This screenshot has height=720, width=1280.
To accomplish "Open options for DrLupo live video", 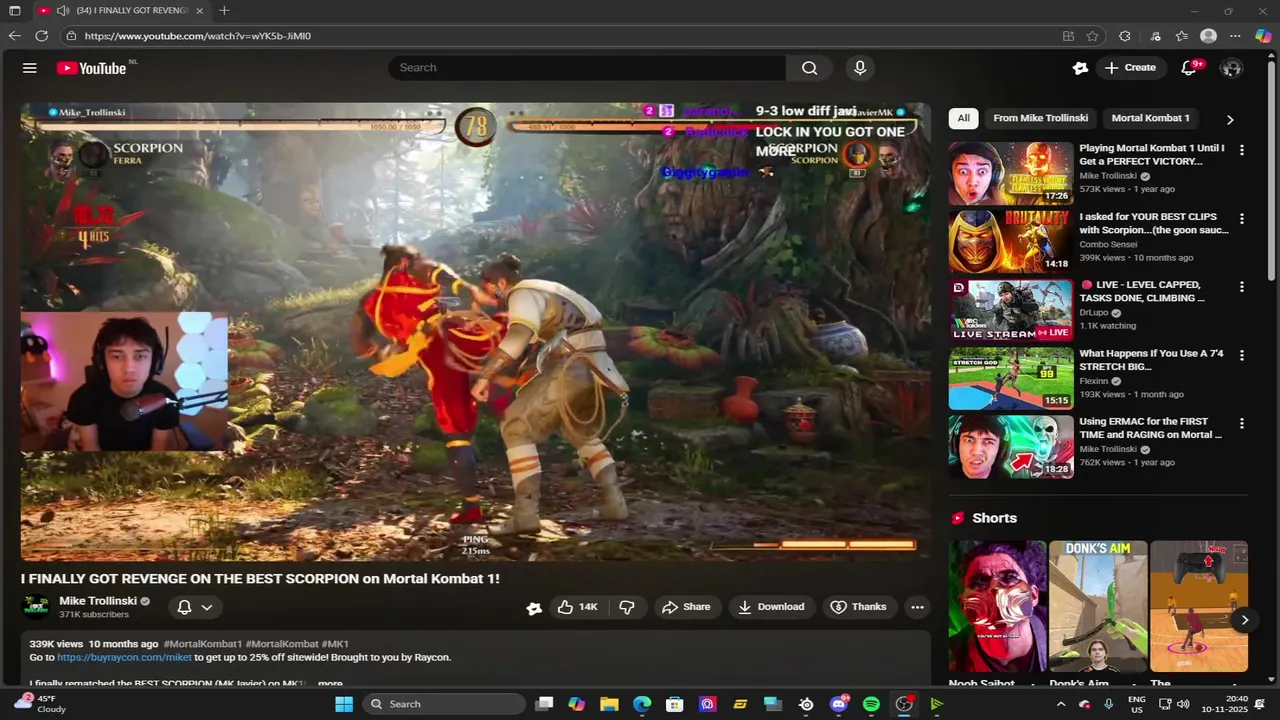I will click(1242, 287).
